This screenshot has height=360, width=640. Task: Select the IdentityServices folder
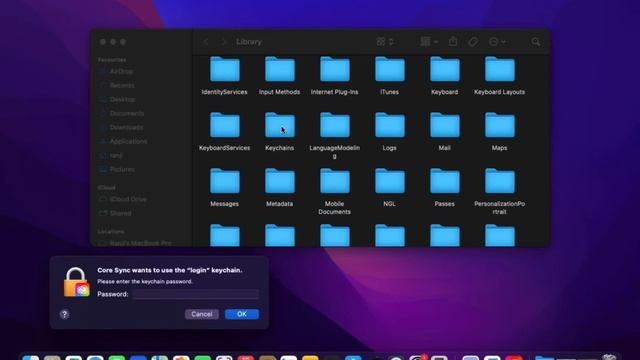pos(224,76)
